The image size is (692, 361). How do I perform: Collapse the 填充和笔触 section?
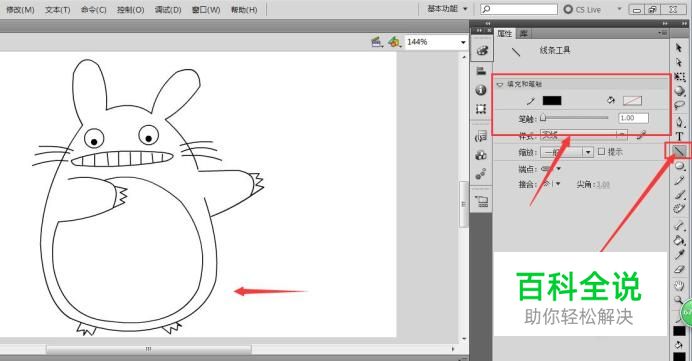500,84
